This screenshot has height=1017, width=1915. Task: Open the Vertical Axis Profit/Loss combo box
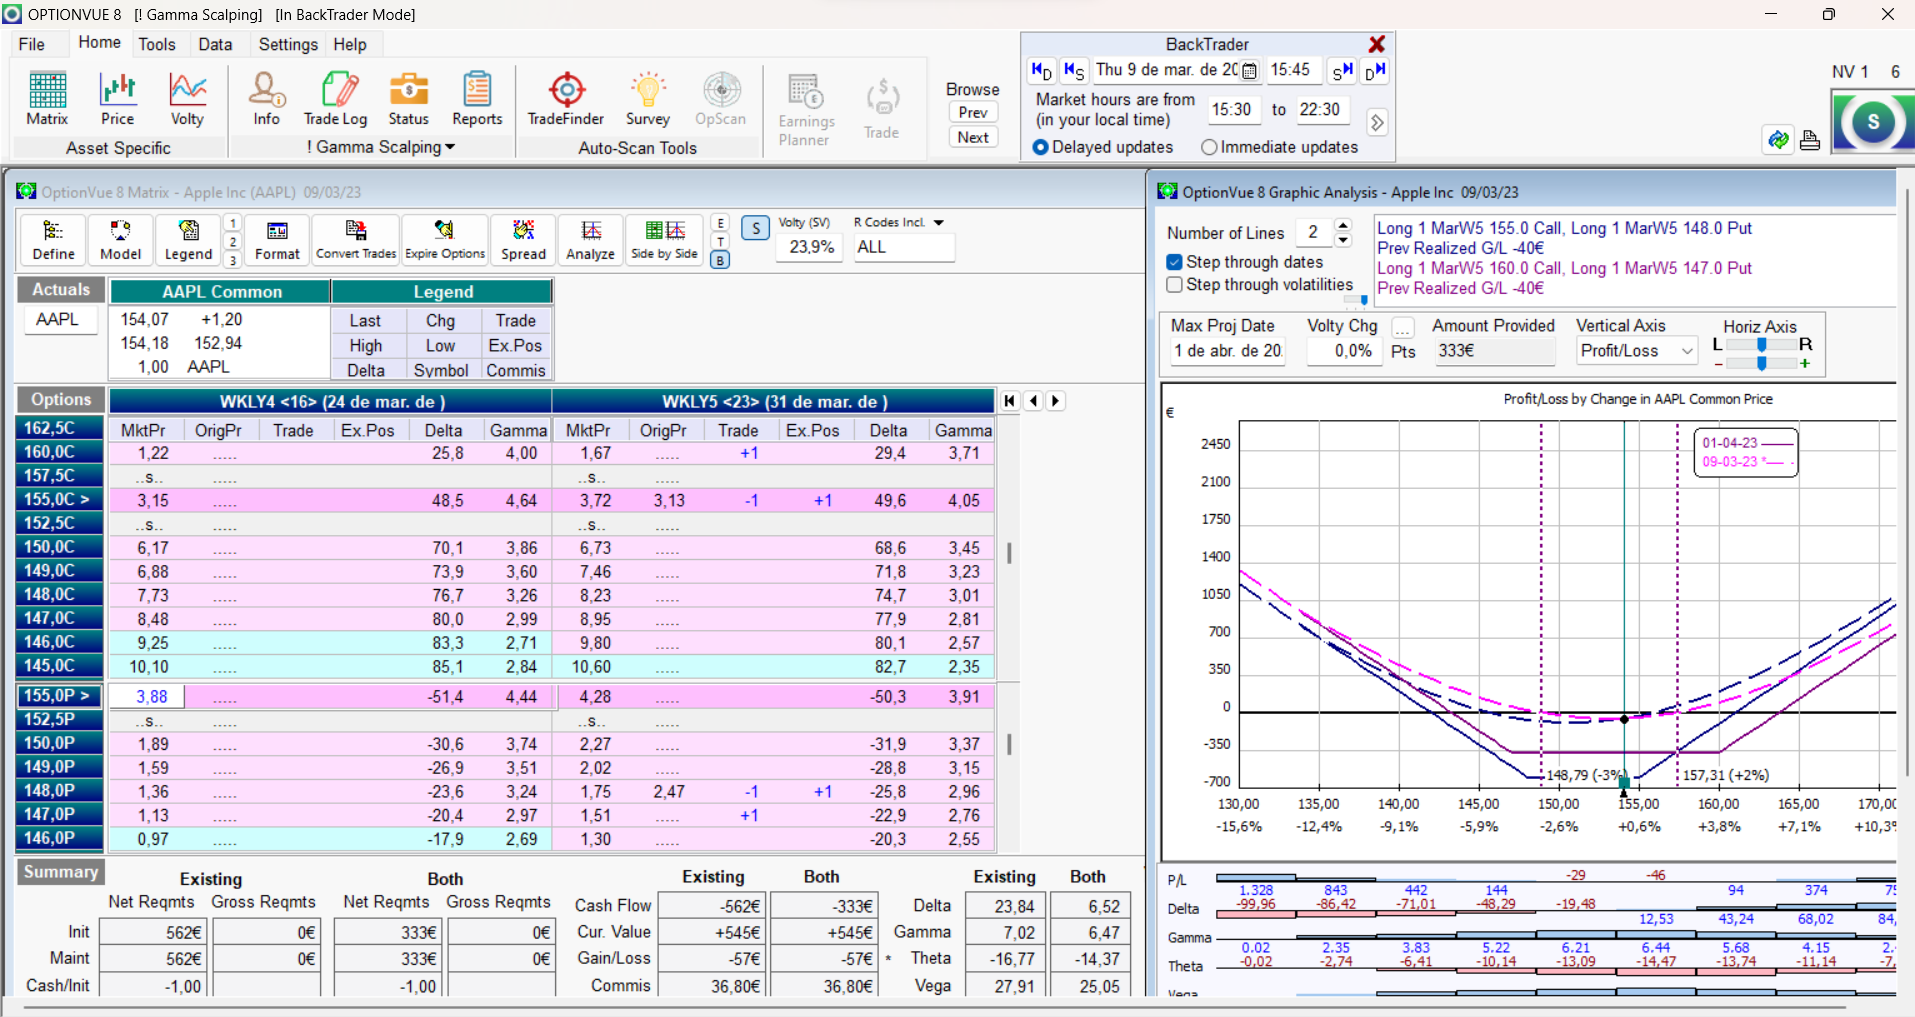point(1637,351)
